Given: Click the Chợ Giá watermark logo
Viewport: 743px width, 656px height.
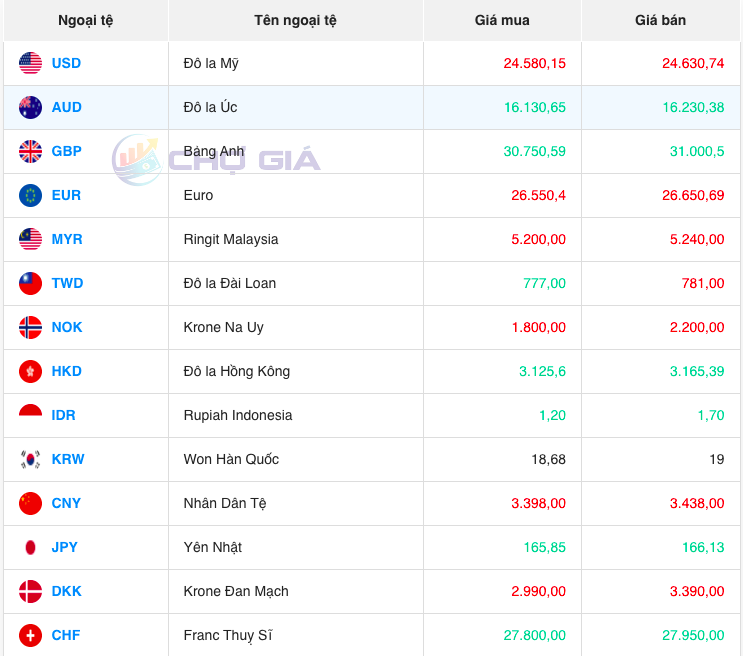Looking at the screenshot, I should [216, 159].
